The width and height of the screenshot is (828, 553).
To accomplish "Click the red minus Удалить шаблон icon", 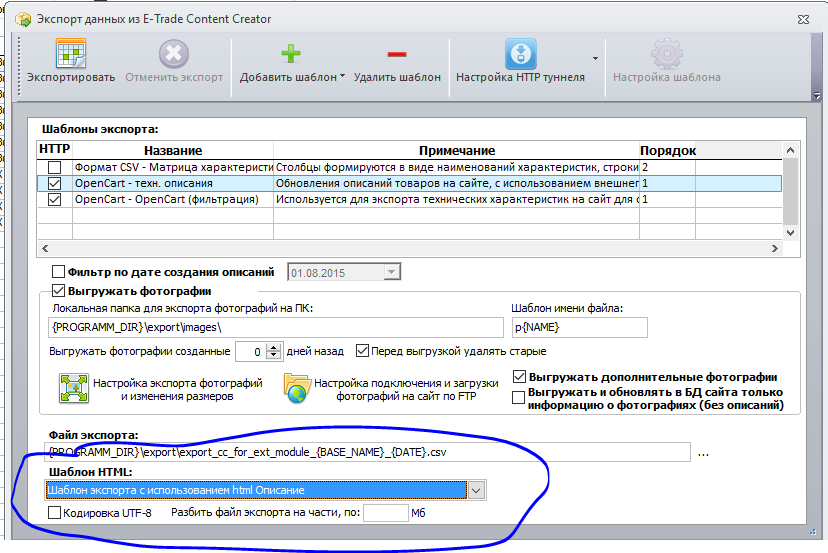I will tap(397, 54).
